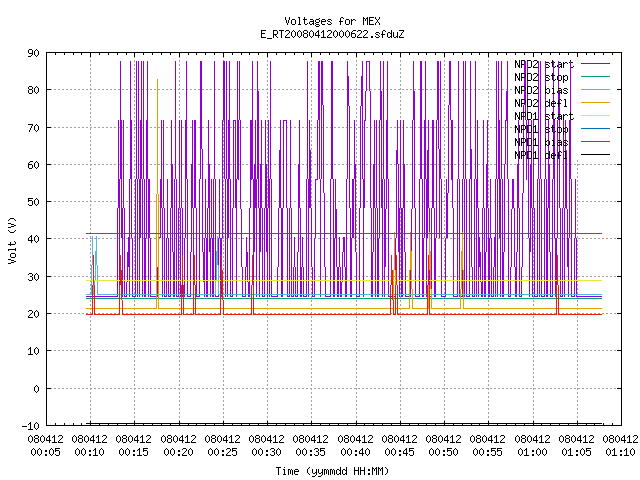Click the y-axis tick value 40
This screenshot has width=640, height=480.
point(33,239)
